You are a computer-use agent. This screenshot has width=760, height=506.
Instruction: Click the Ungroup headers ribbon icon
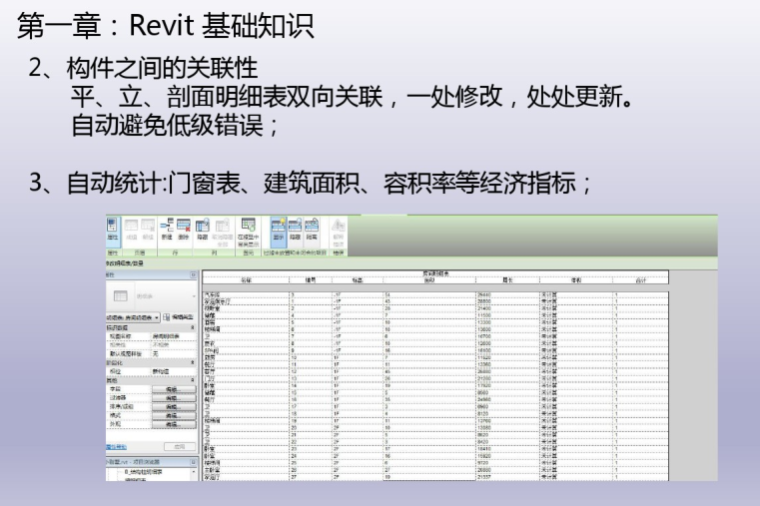[x=312, y=230]
